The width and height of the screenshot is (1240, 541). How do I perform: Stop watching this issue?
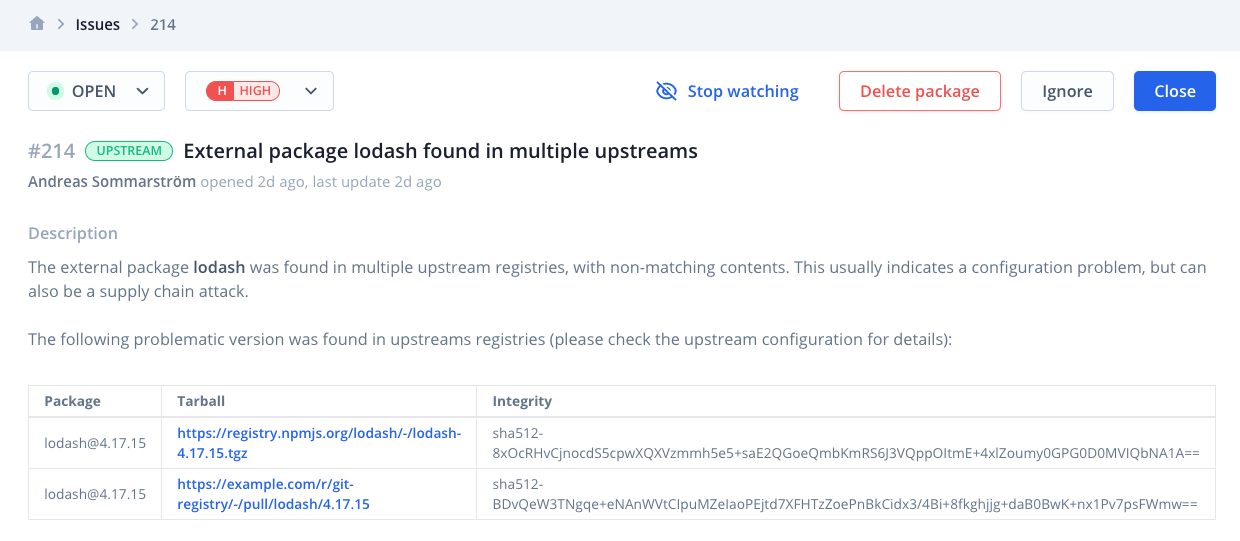(727, 91)
